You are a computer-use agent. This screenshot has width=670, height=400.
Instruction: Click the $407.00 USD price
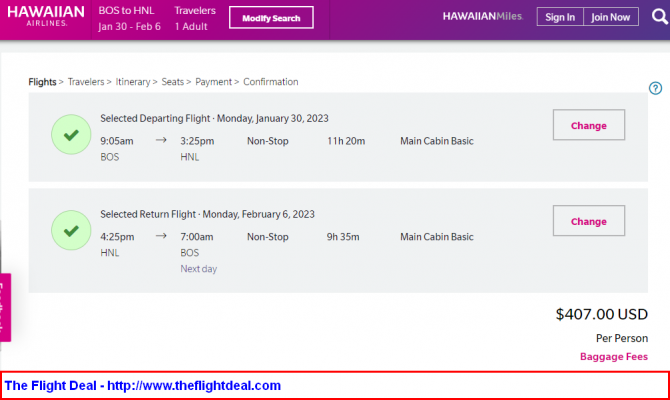[602, 315]
